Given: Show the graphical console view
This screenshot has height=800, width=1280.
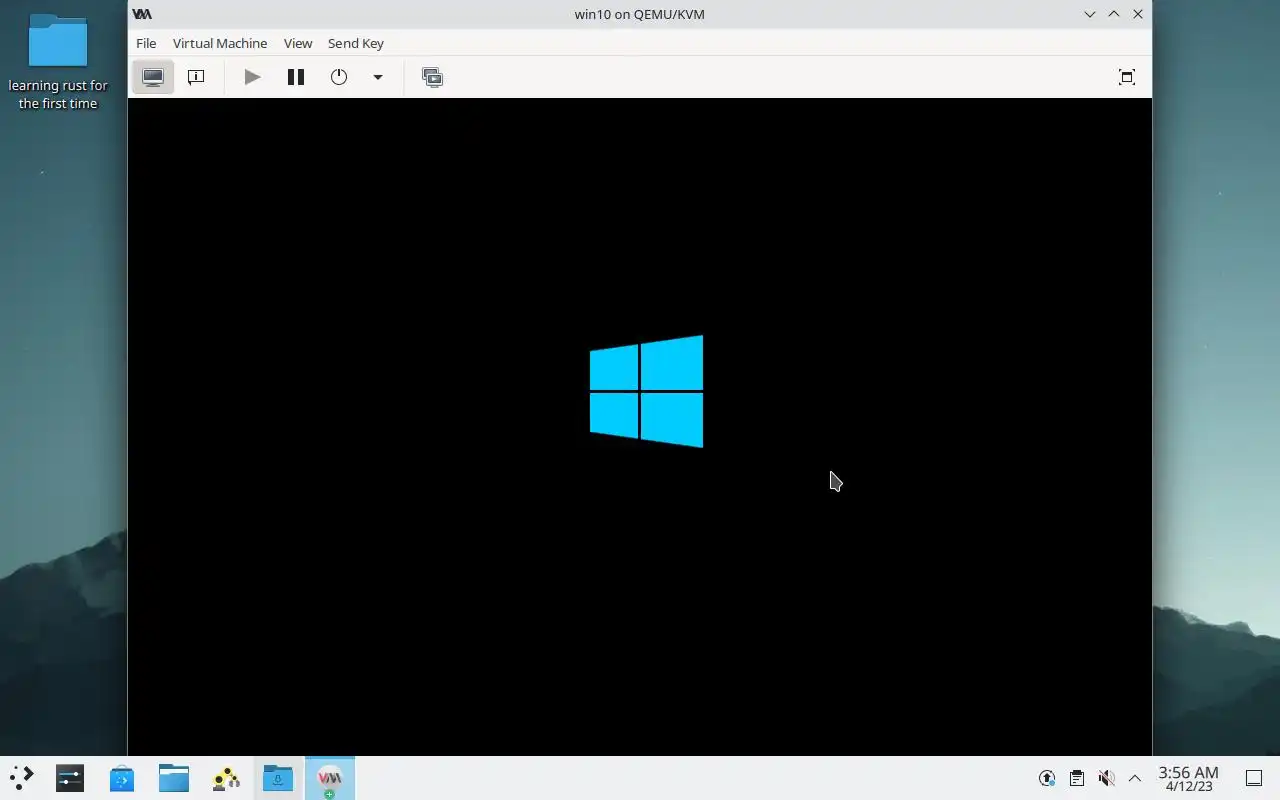Looking at the screenshot, I should (x=153, y=77).
